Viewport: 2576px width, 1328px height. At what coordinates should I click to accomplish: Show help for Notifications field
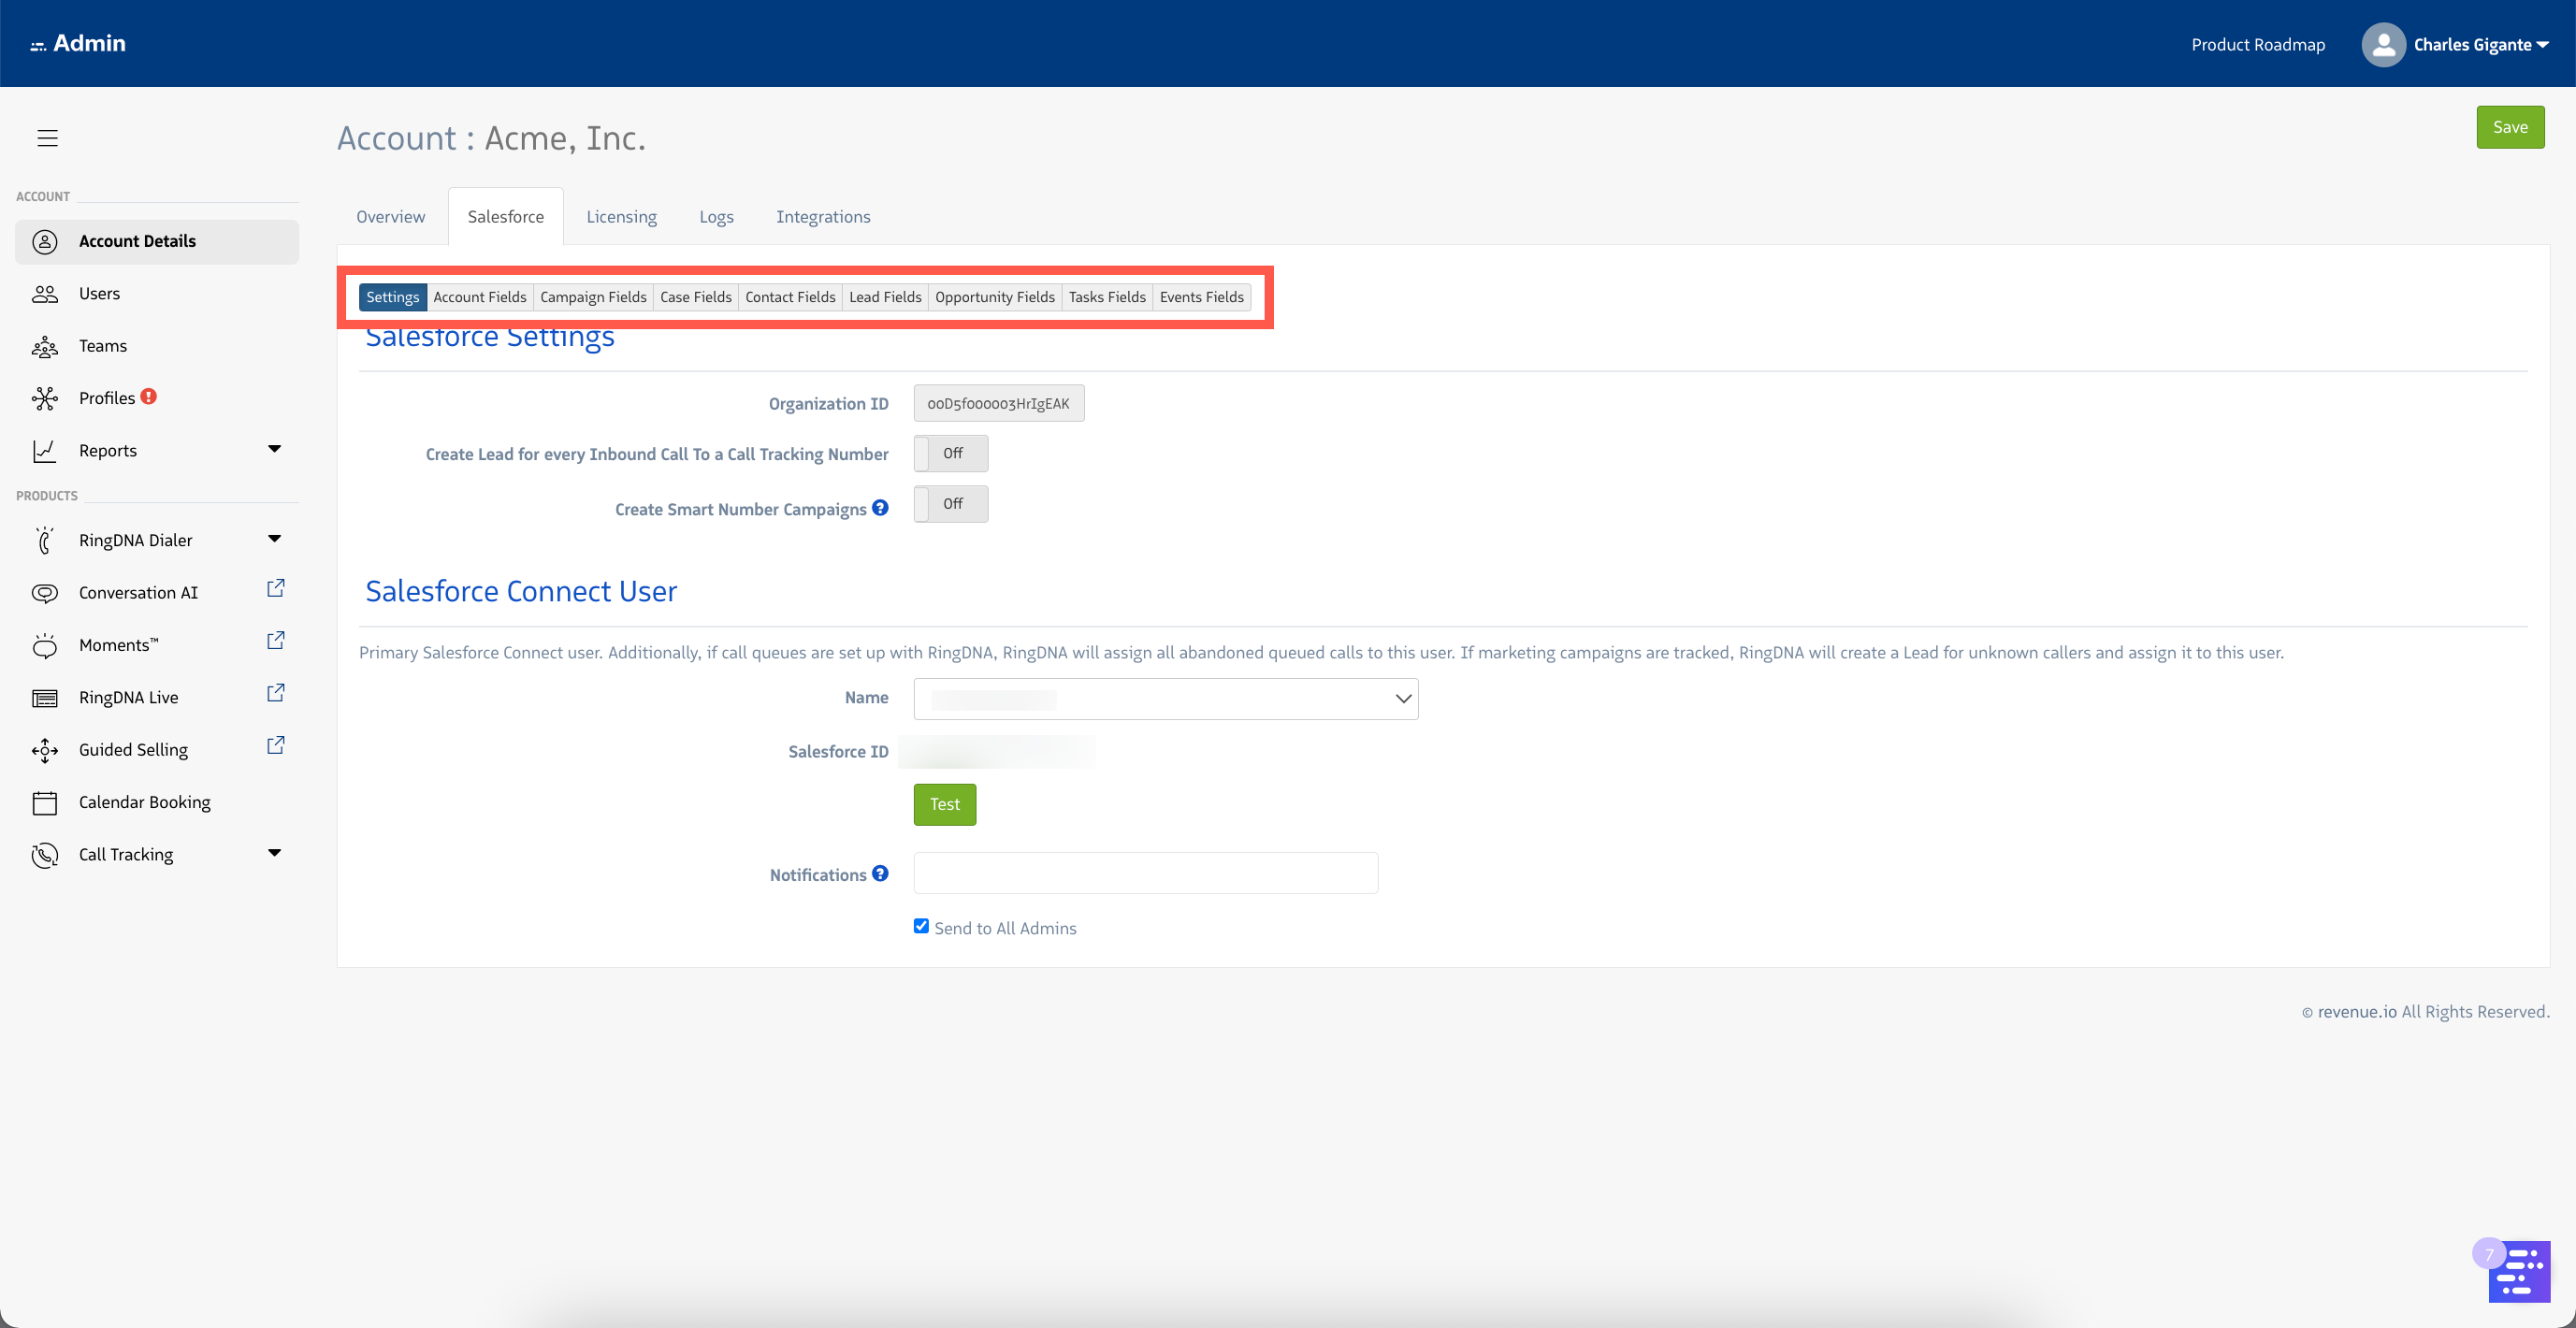[x=880, y=874]
